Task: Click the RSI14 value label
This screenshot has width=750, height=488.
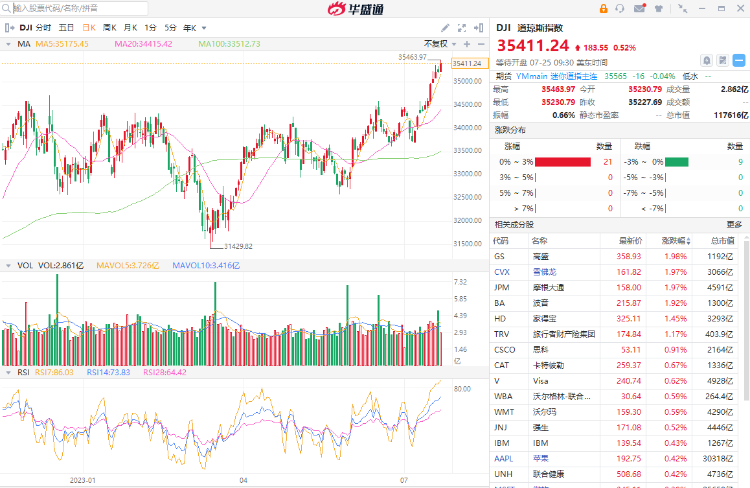Action: pyautogui.click(x=108, y=372)
